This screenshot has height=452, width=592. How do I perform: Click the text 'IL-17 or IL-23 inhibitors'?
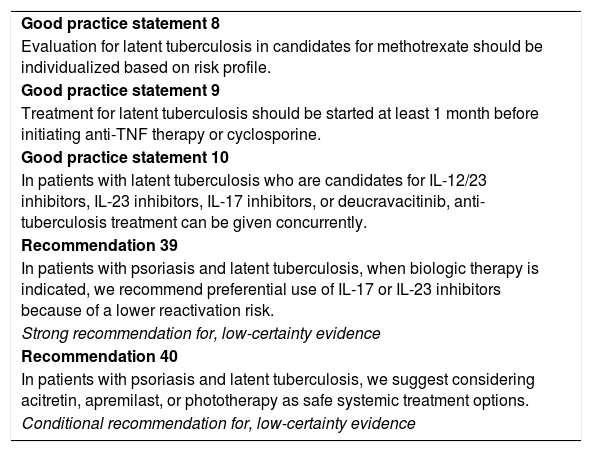[x=418, y=290]
